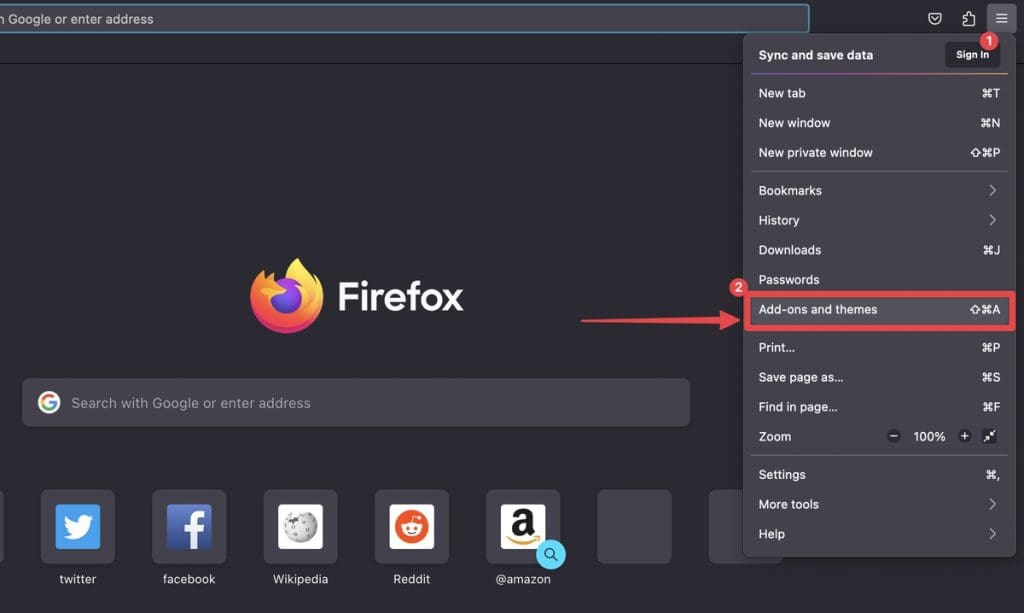Screen dimensions: 1024x613
Task: Focus the top URL address bar
Action: (404, 19)
